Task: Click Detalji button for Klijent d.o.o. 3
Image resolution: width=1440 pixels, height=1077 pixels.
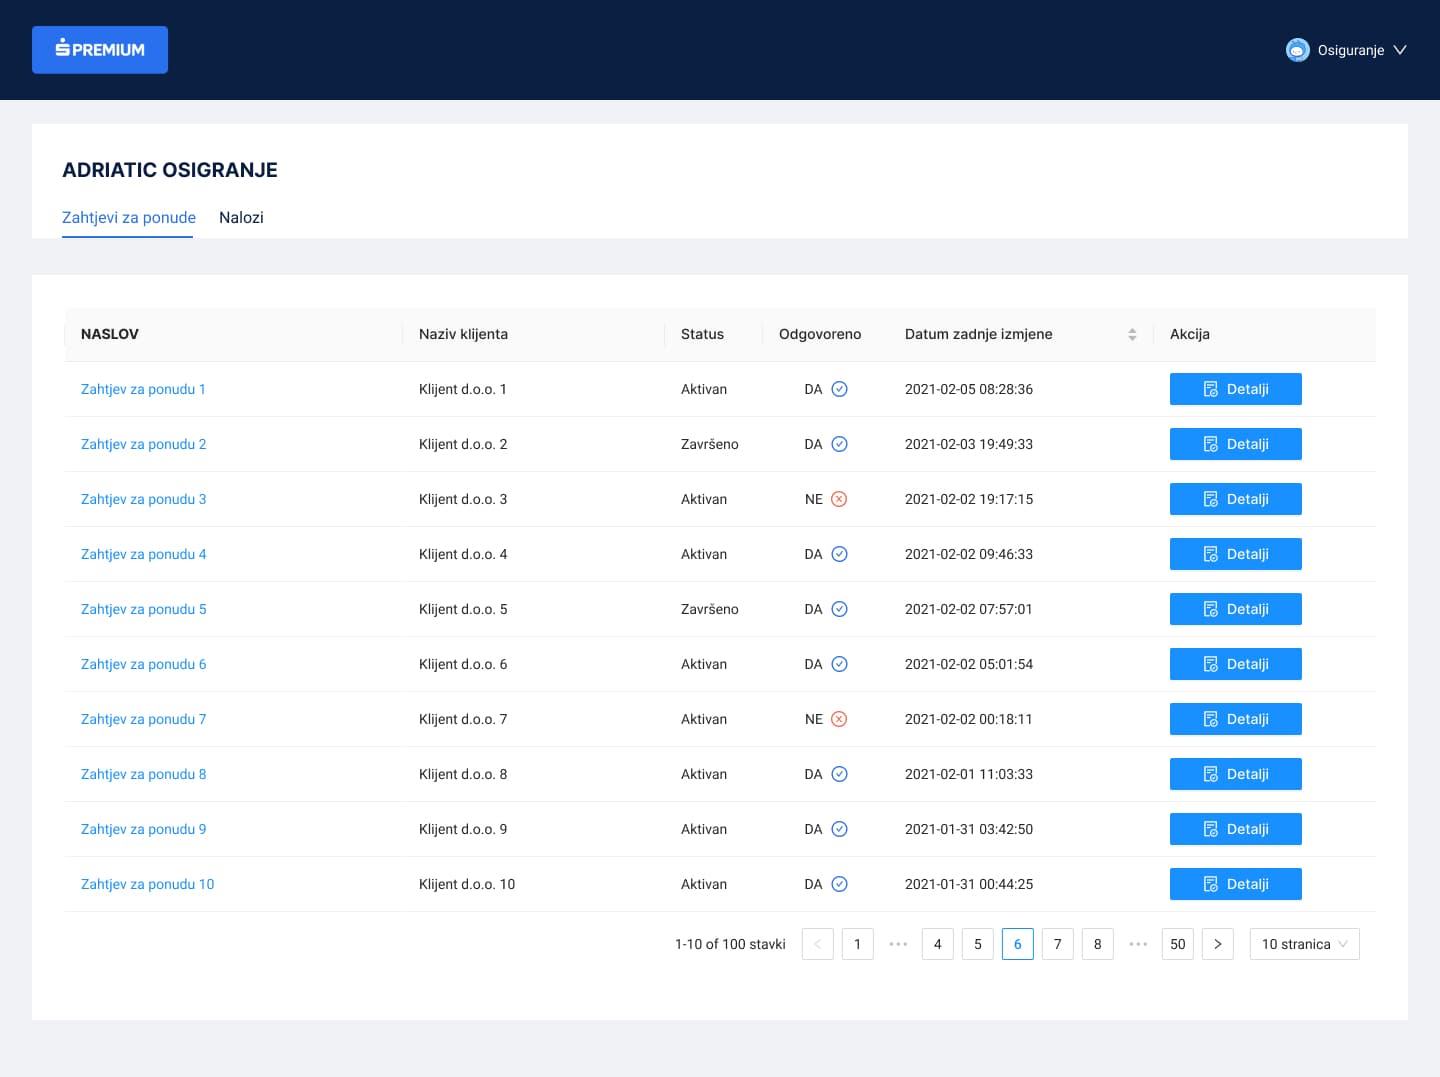Action: coord(1236,499)
